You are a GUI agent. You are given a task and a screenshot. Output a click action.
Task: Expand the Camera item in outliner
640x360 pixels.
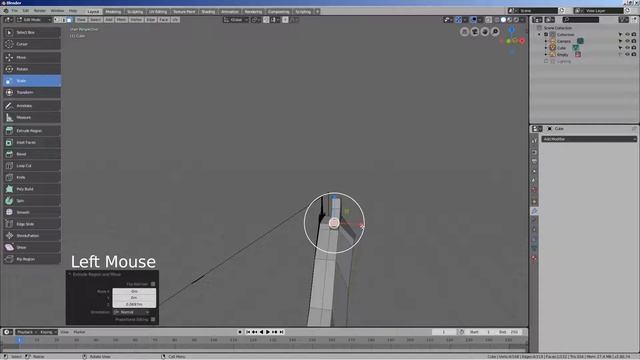pyautogui.click(x=546, y=41)
